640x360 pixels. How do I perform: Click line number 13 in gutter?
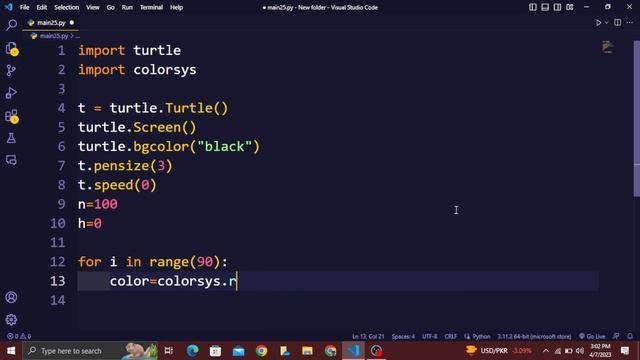(58, 281)
